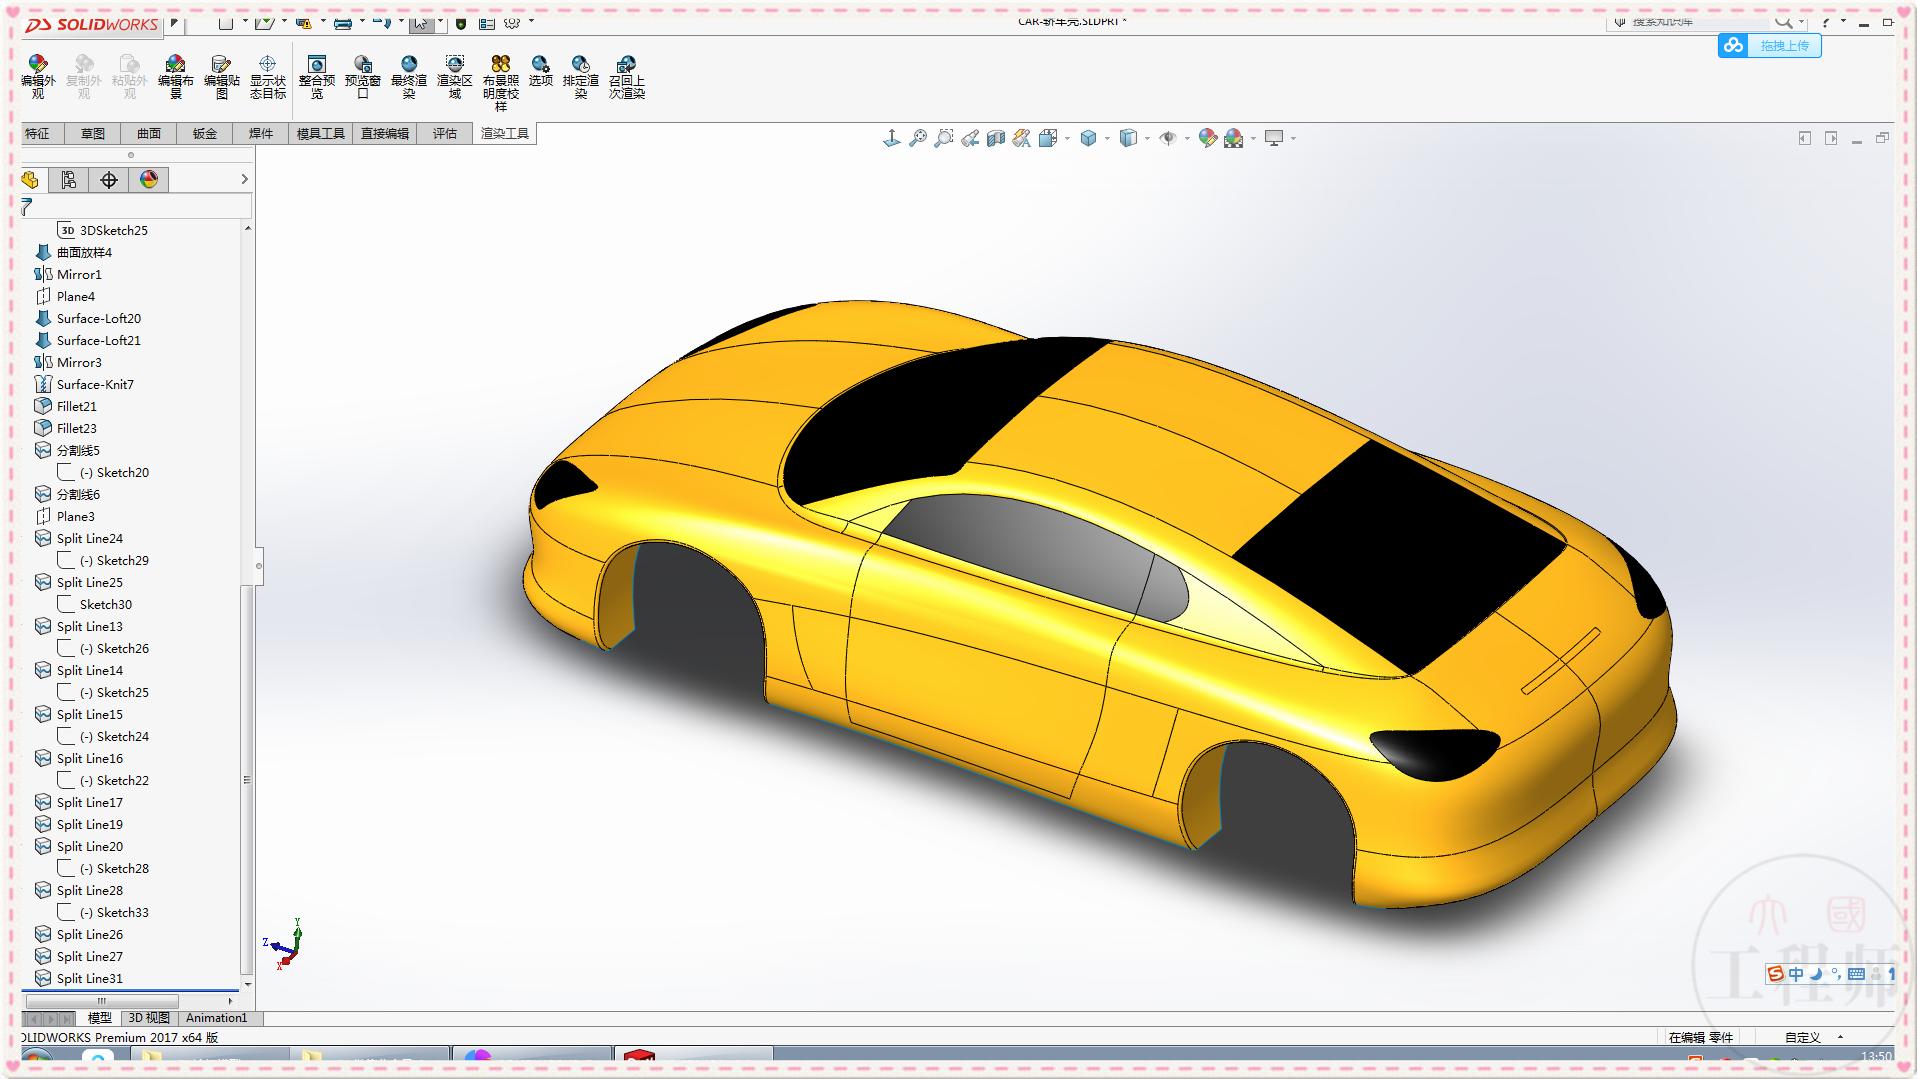Click the appearance color sphere on the heads-up toolbar
This screenshot has width=1917, height=1079.
(x=1207, y=137)
